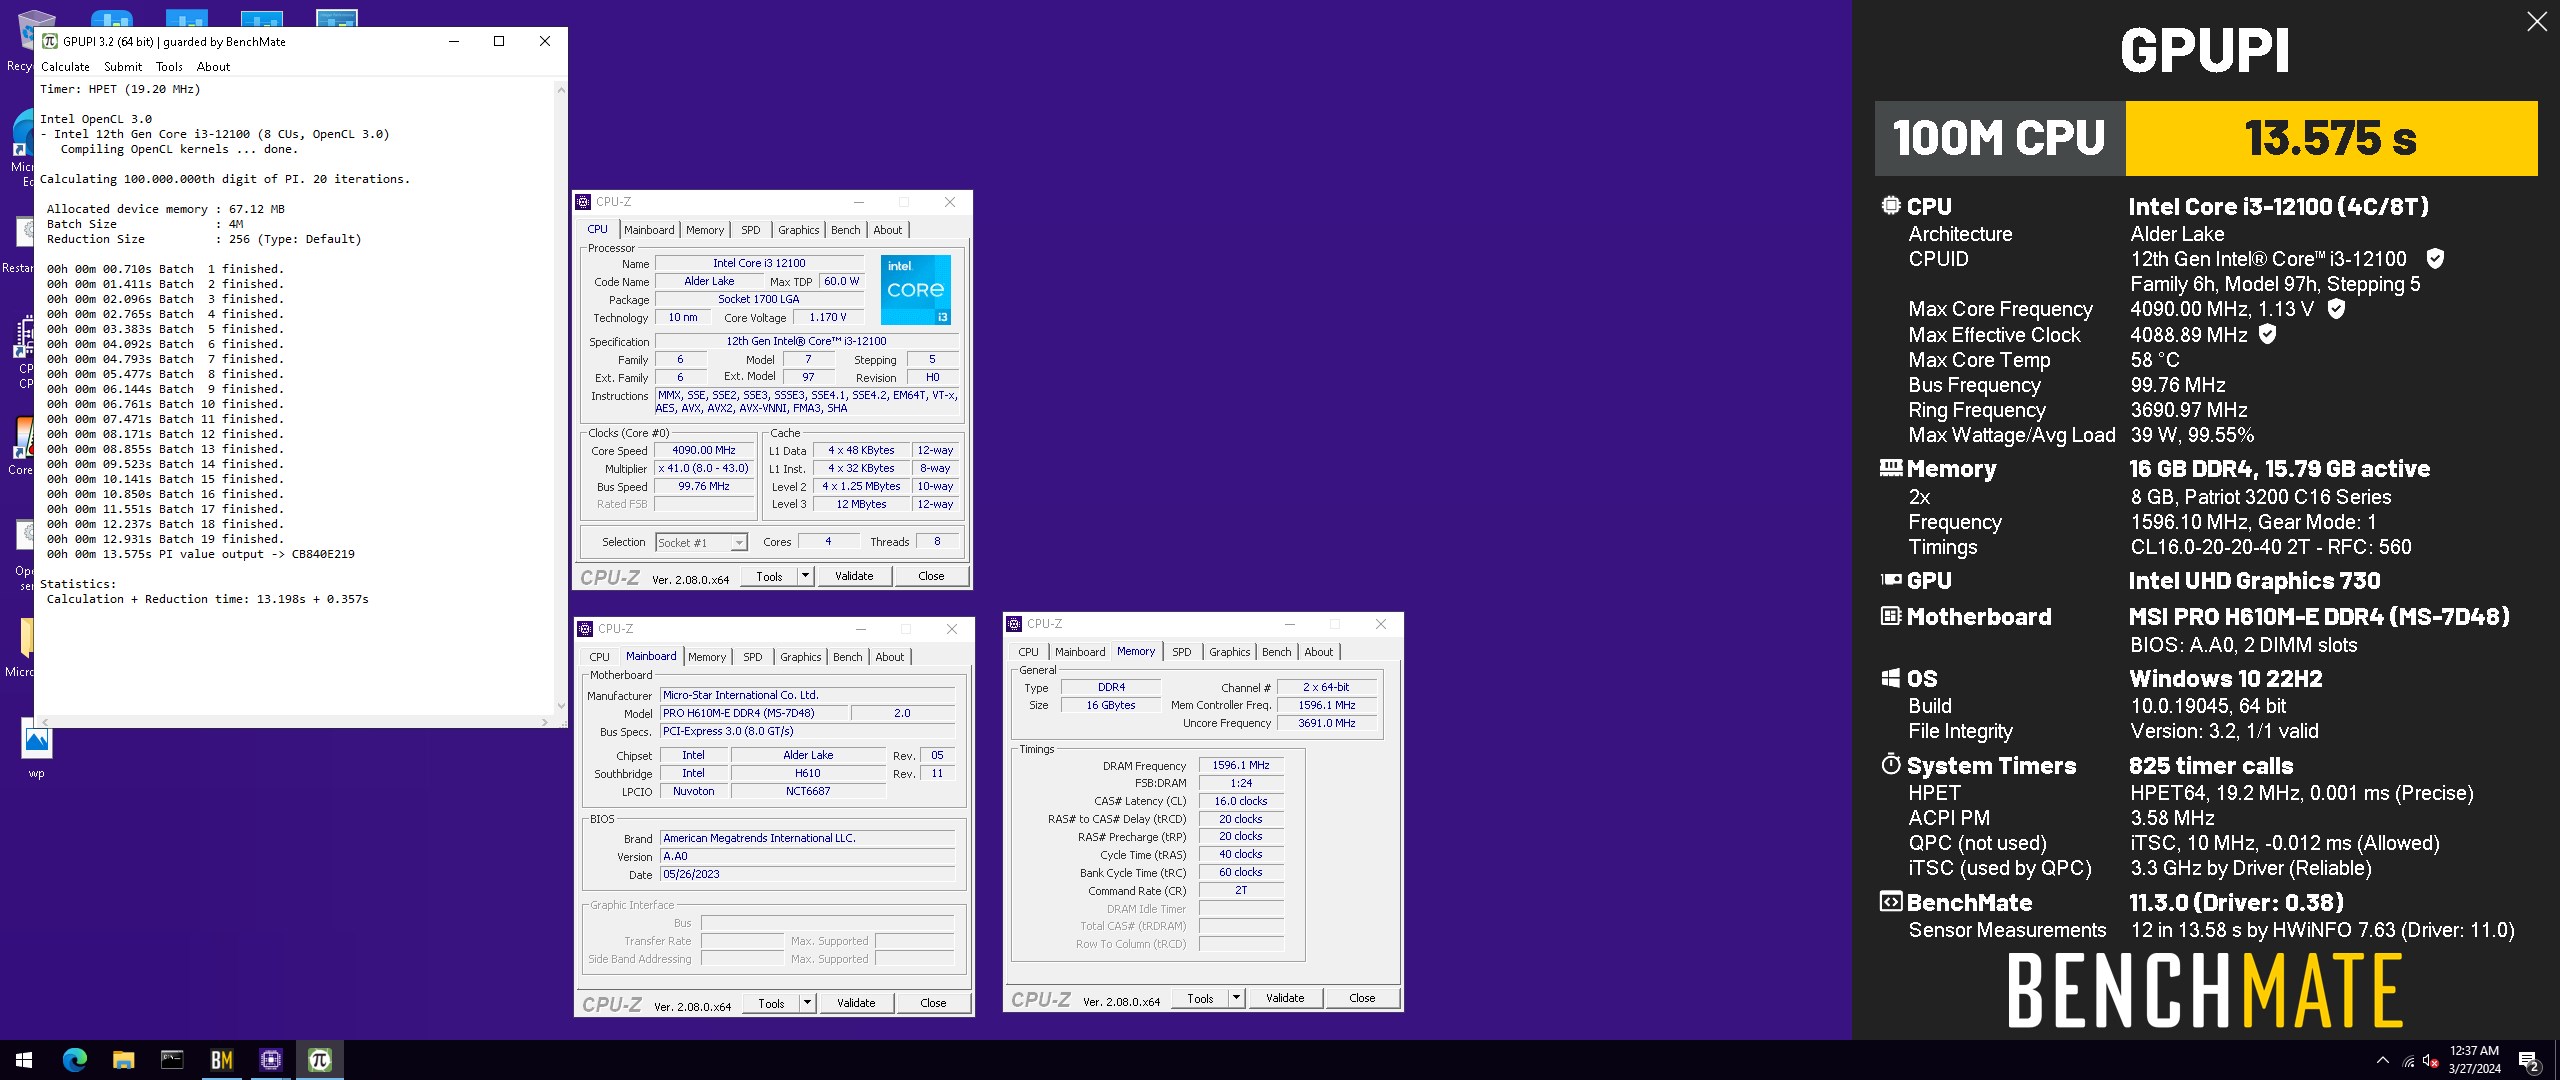The image size is (2560, 1080).
Task: Open File Explorer from the taskbar
Action: [x=123, y=1060]
